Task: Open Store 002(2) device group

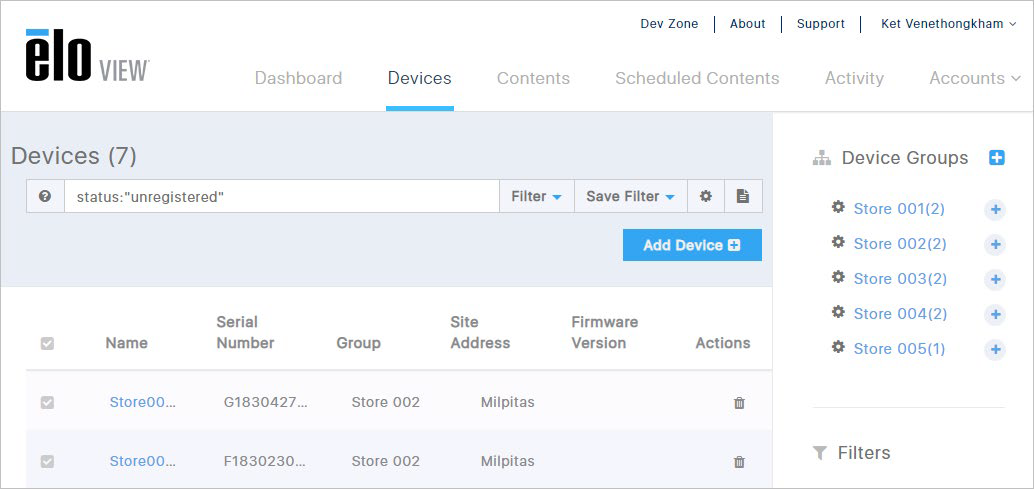Action: click(x=899, y=244)
